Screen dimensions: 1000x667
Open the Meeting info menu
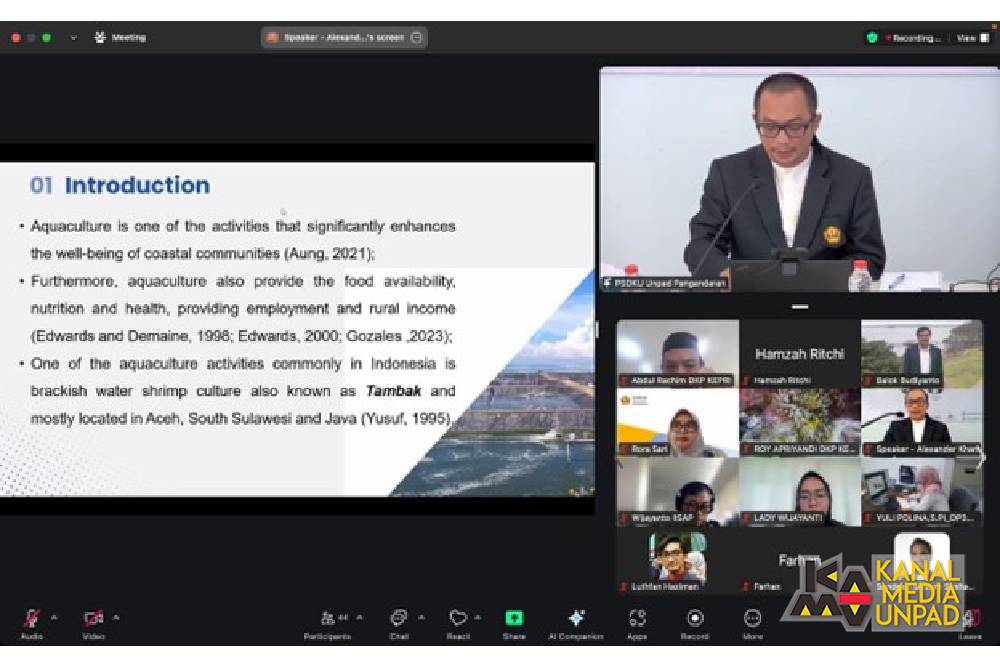(x=120, y=38)
